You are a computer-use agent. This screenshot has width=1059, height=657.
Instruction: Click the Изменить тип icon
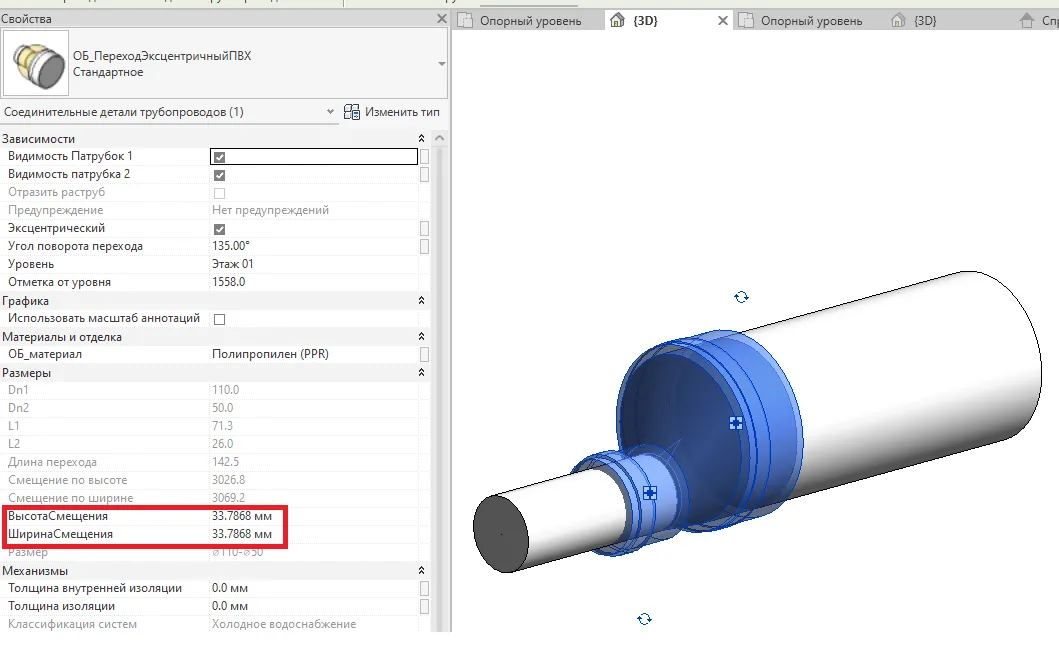(x=352, y=112)
